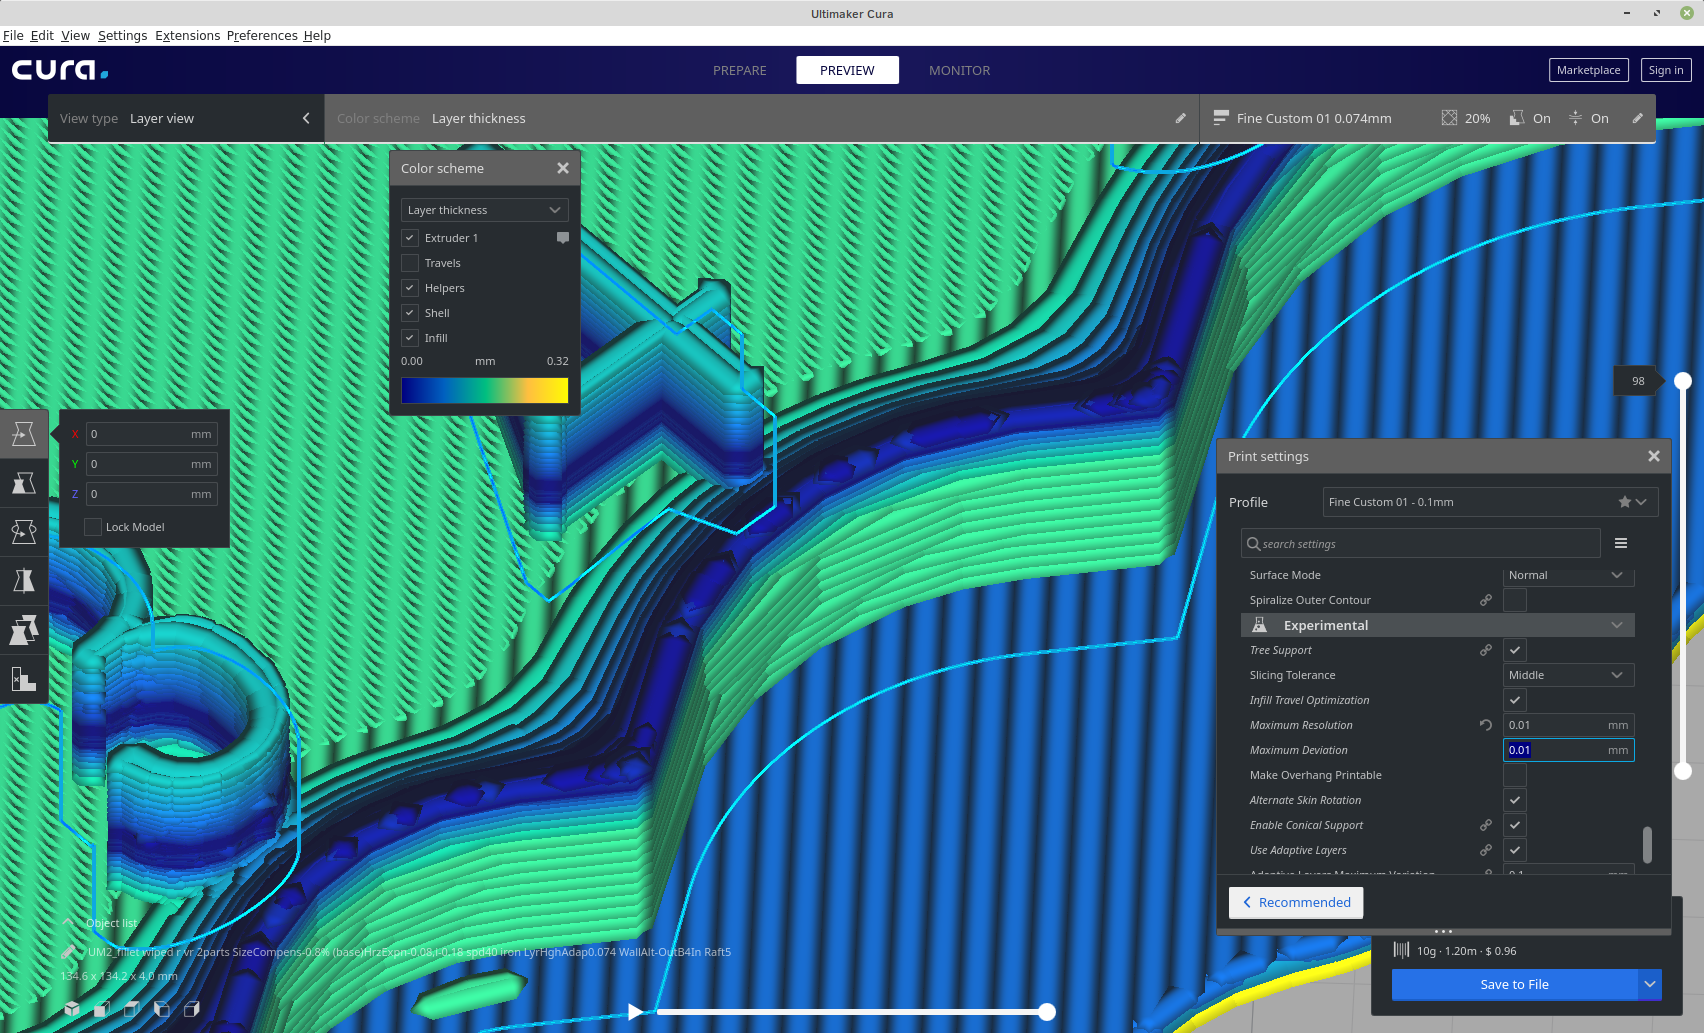Viewport: 1704px width, 1033px height.
Task: Select the Move tool in left toolbar
Action: 24,434
